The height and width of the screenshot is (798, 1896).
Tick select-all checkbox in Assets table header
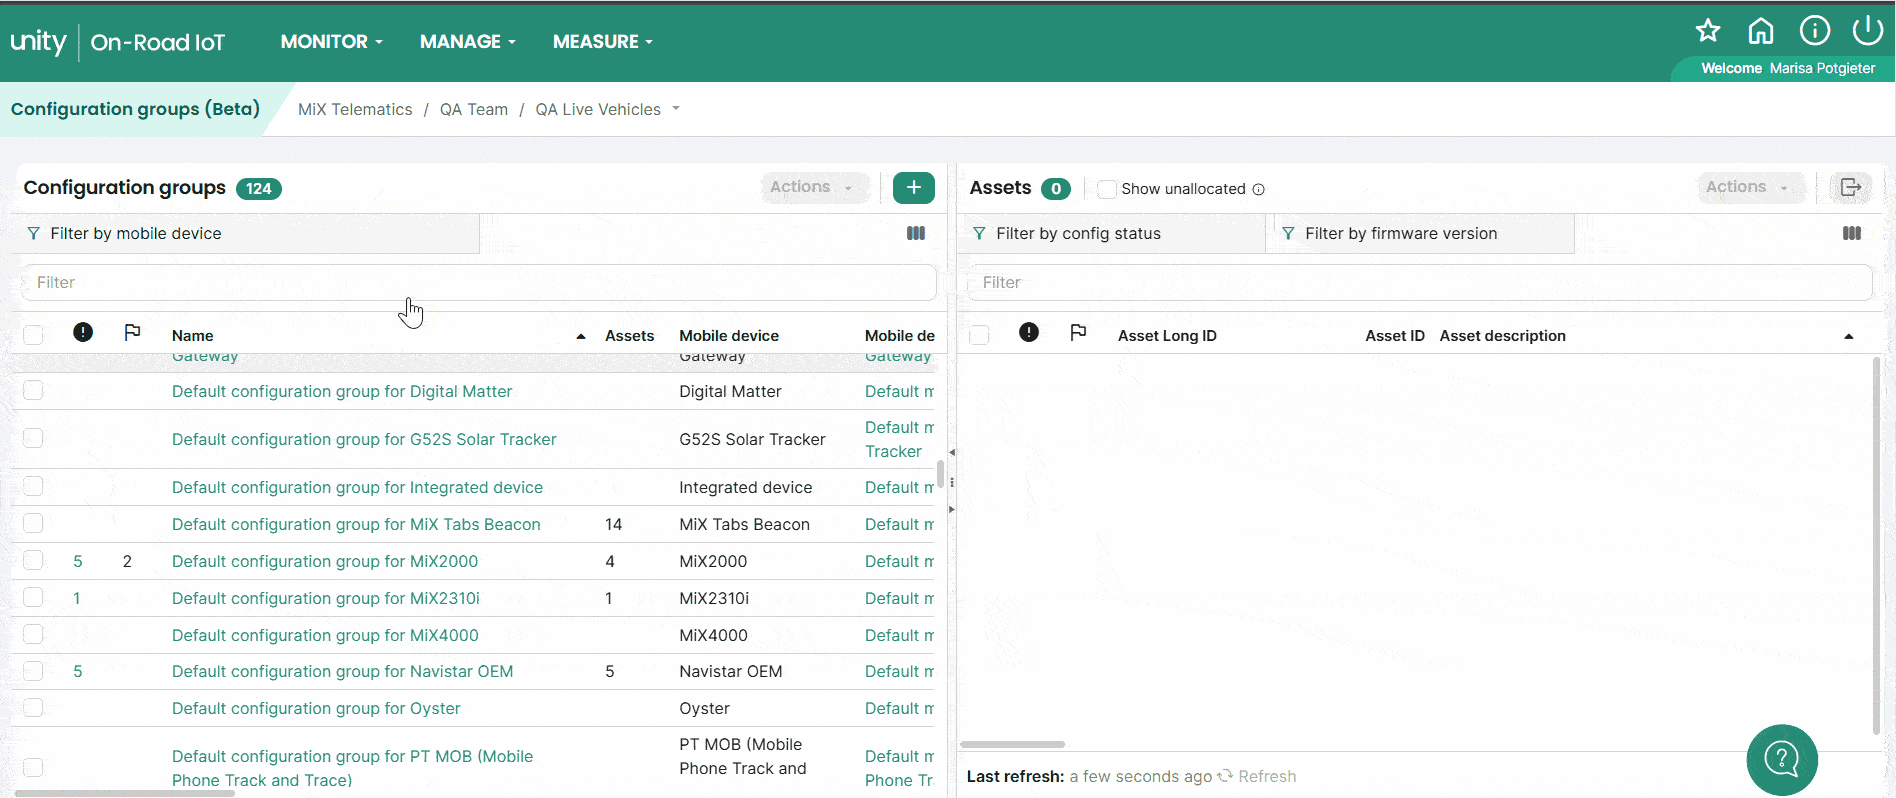pyautogui.click(x=980, y=335)
